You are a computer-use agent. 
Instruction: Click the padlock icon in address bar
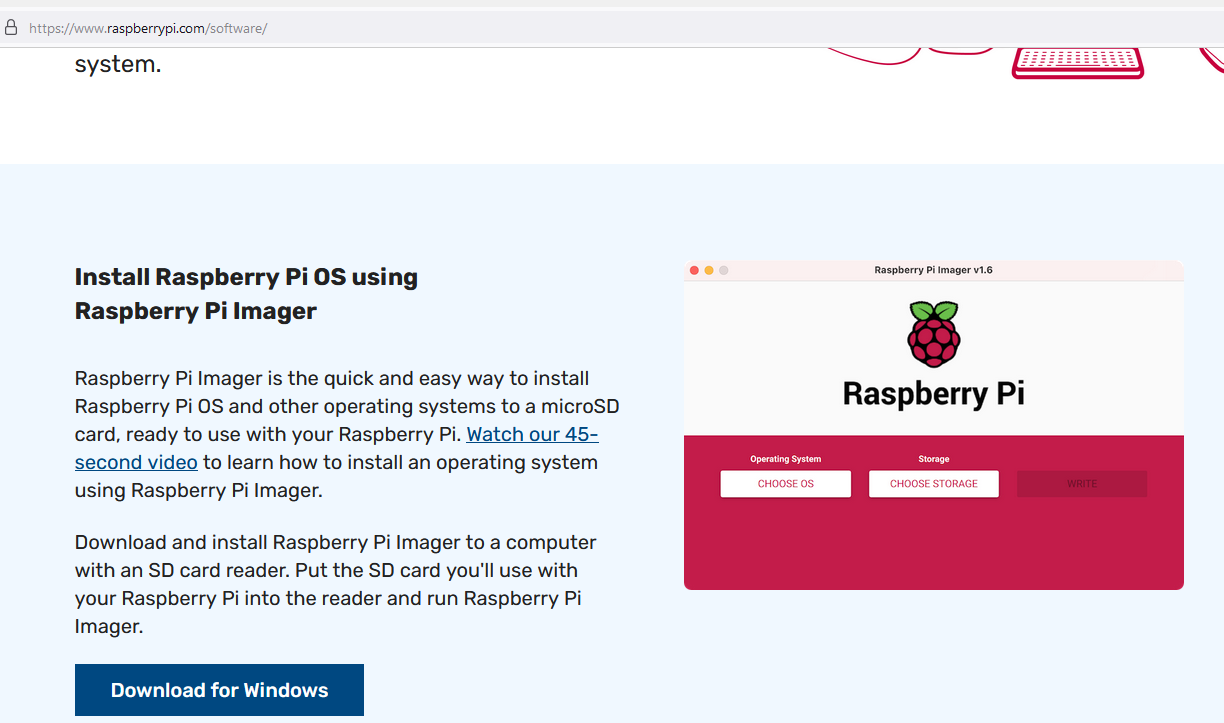(x=11, y=28)
